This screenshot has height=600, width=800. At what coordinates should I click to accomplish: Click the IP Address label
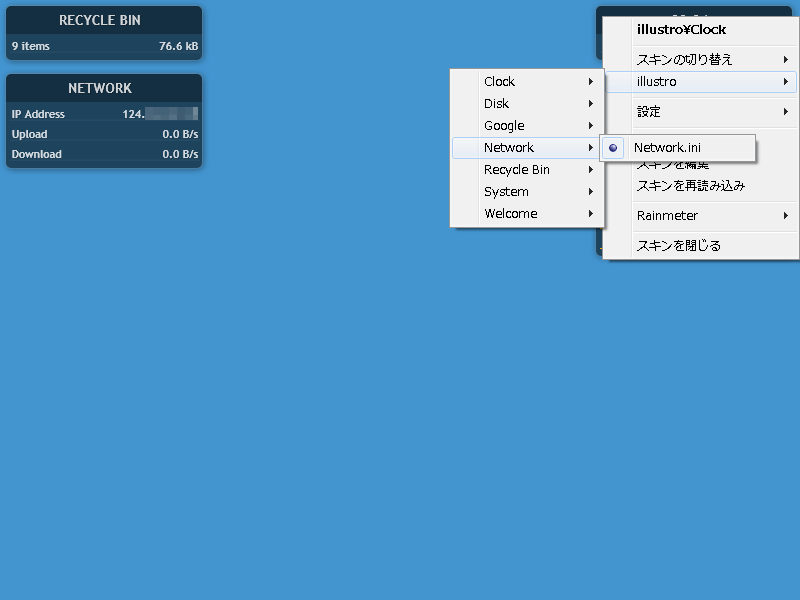pyautogui.click(x=38, y=114)
